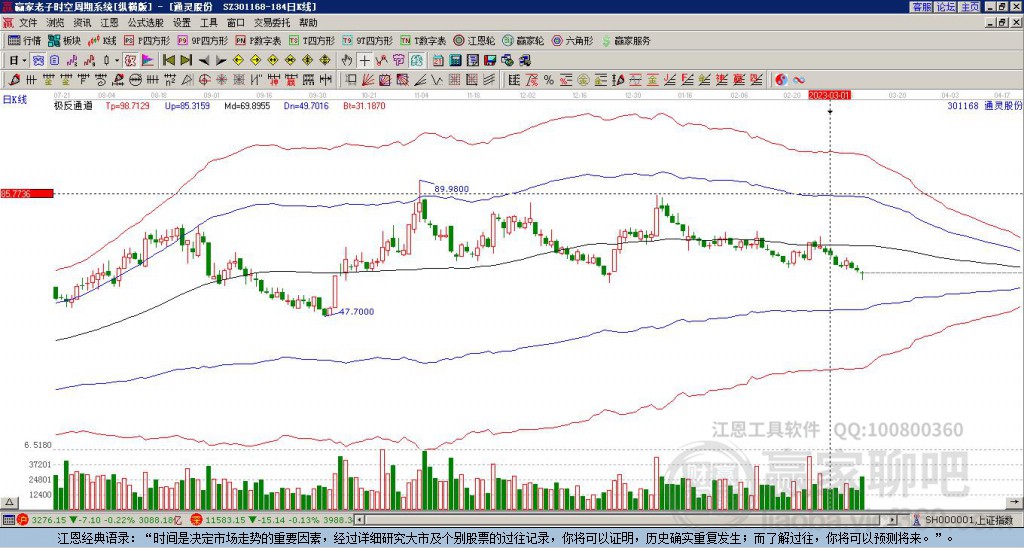This screenshot has height=548, width=1024.
Task: Click the 85.7736 price label
Action: pos(27,193)
